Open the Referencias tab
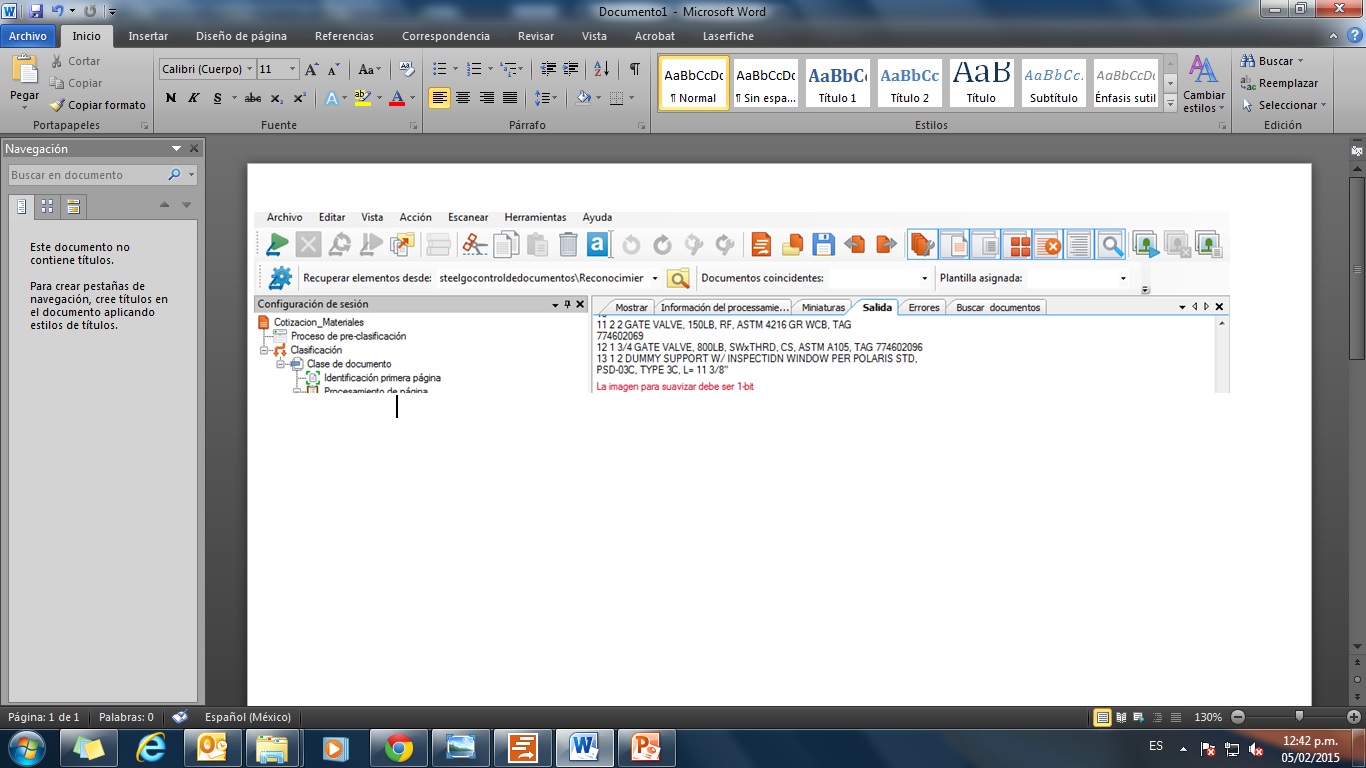The height and width of the screenshot is (768, 1366). click(344, 36)
